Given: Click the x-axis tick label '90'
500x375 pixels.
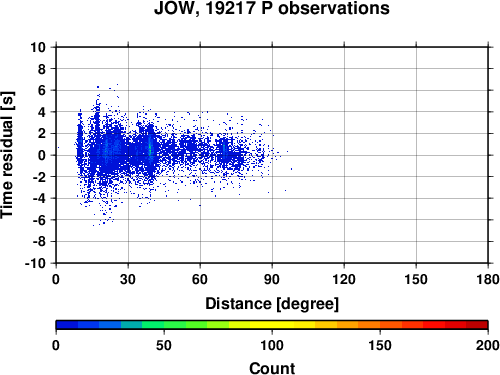Looking at the screenshot, I should [272, 279].
